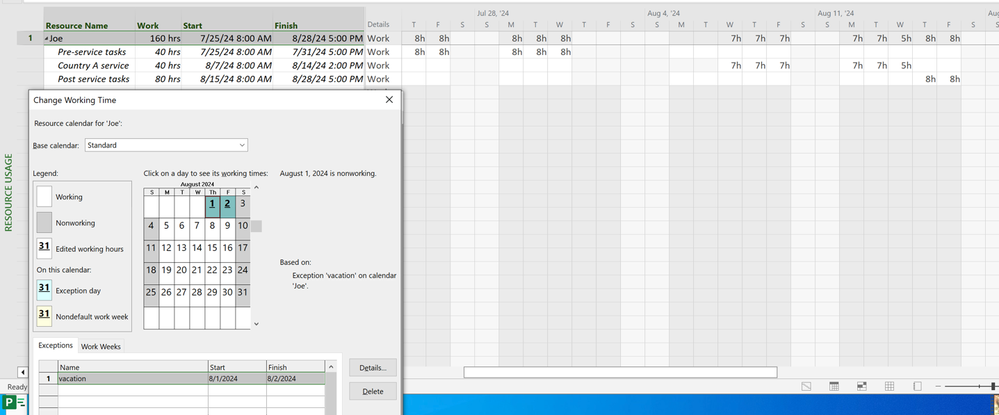This screenshot has height=415, width=999.
Task: Open Details for the vacation exception
Action: point(373,368)
